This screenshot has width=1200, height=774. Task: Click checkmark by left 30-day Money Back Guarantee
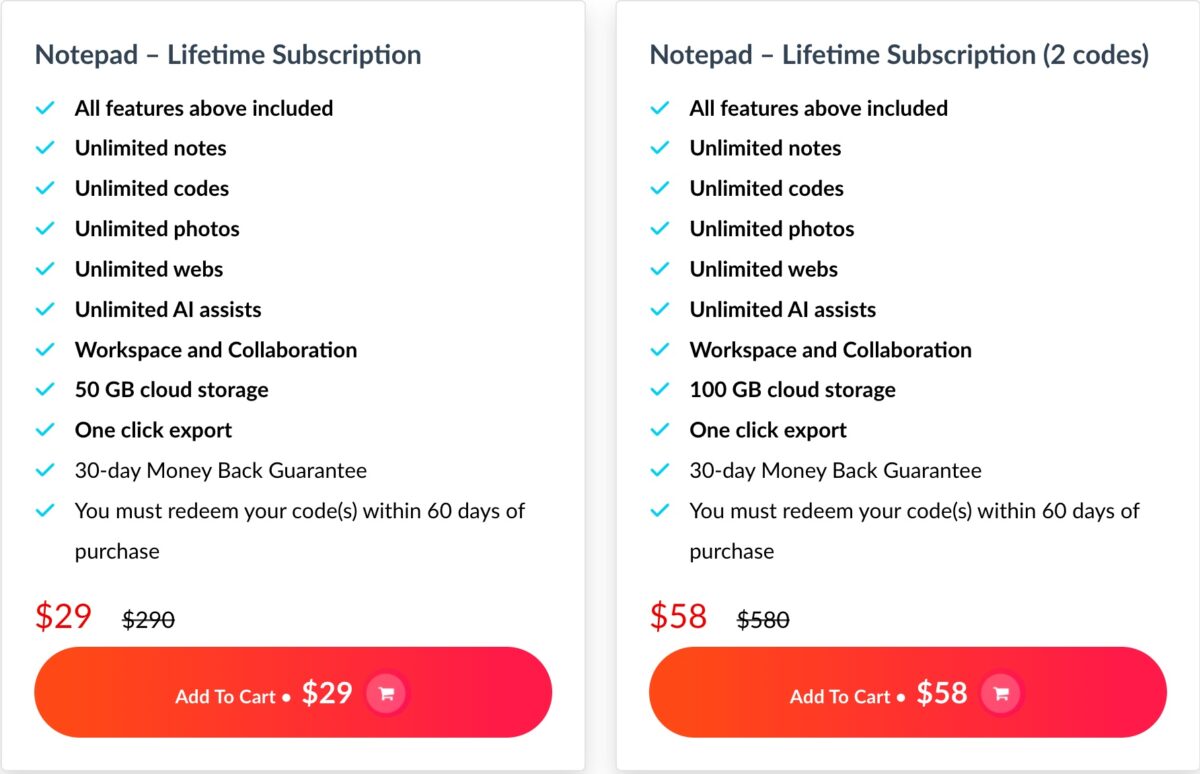(x=45, y=469)
